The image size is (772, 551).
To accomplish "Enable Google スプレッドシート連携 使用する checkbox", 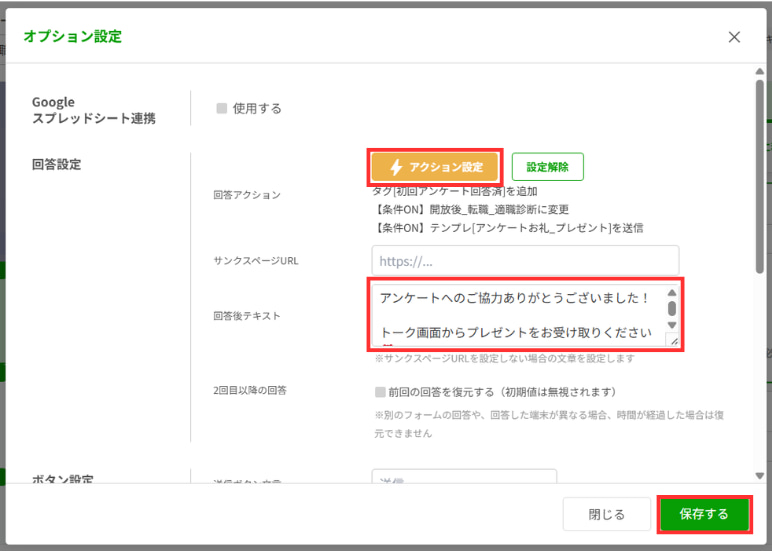I will coord(222,108).
